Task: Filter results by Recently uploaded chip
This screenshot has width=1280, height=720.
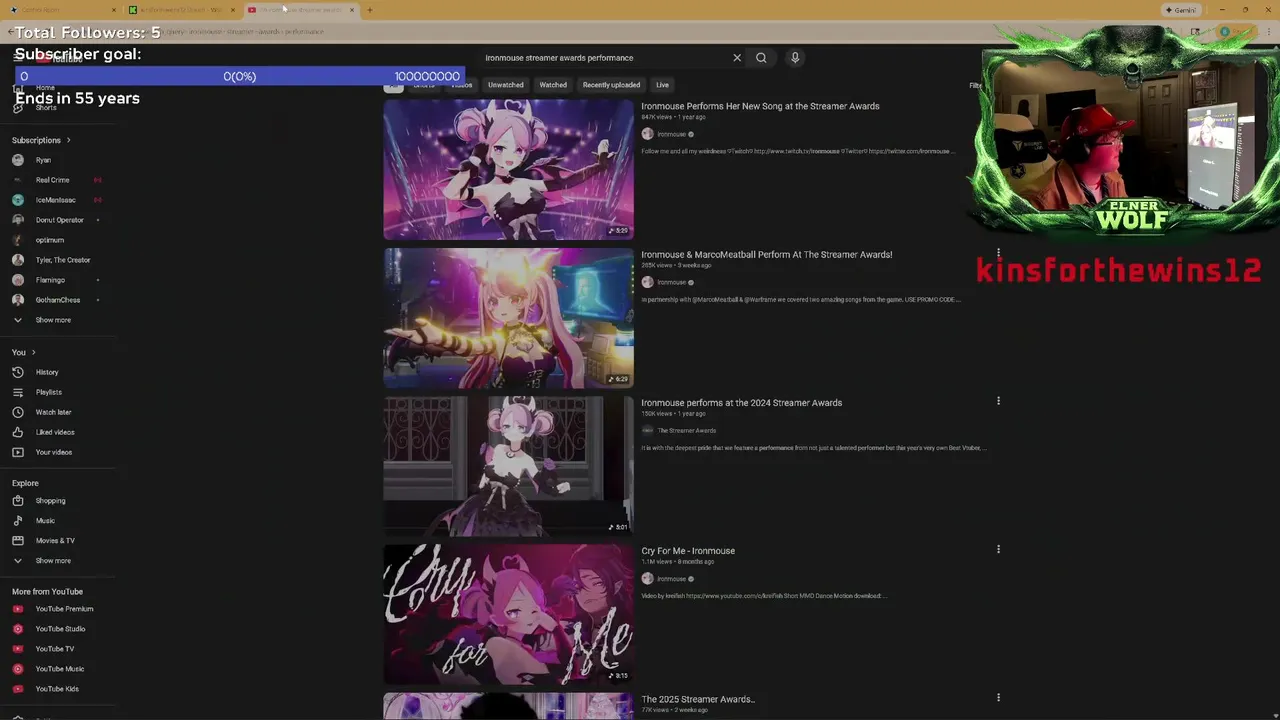Action: tap(611, 85)
